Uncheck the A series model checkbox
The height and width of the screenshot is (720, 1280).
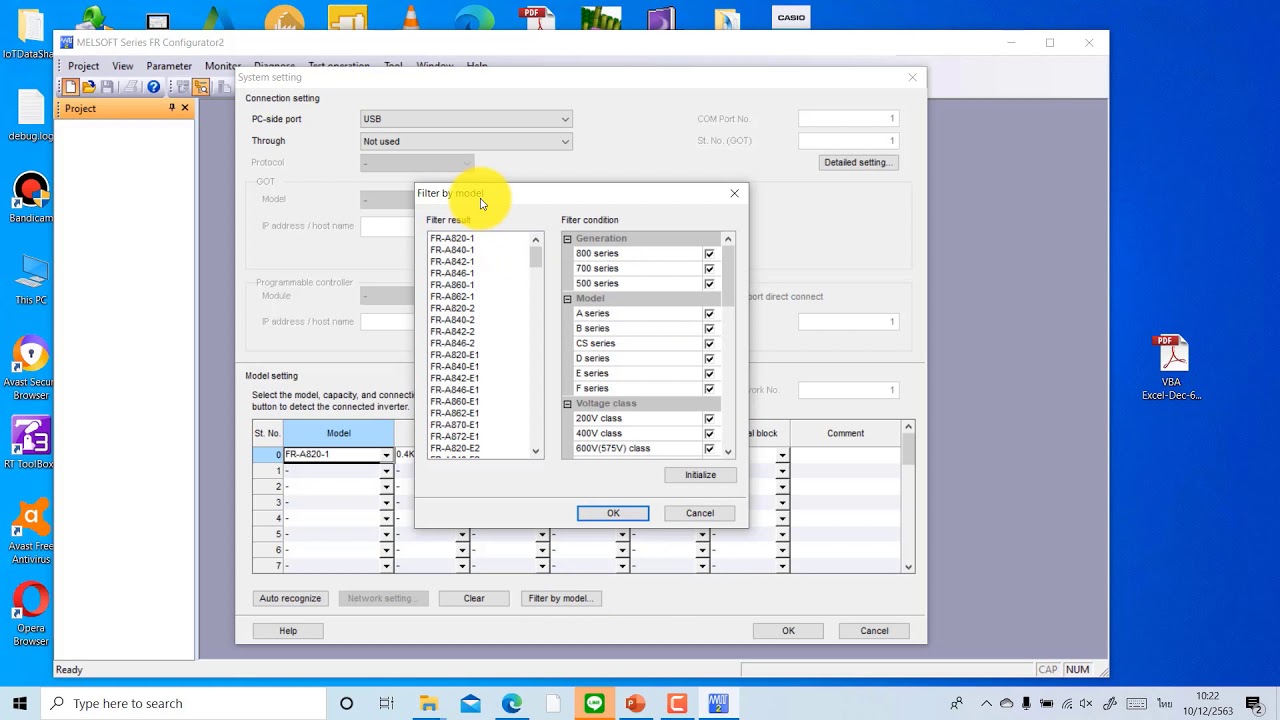pos(709,314)
